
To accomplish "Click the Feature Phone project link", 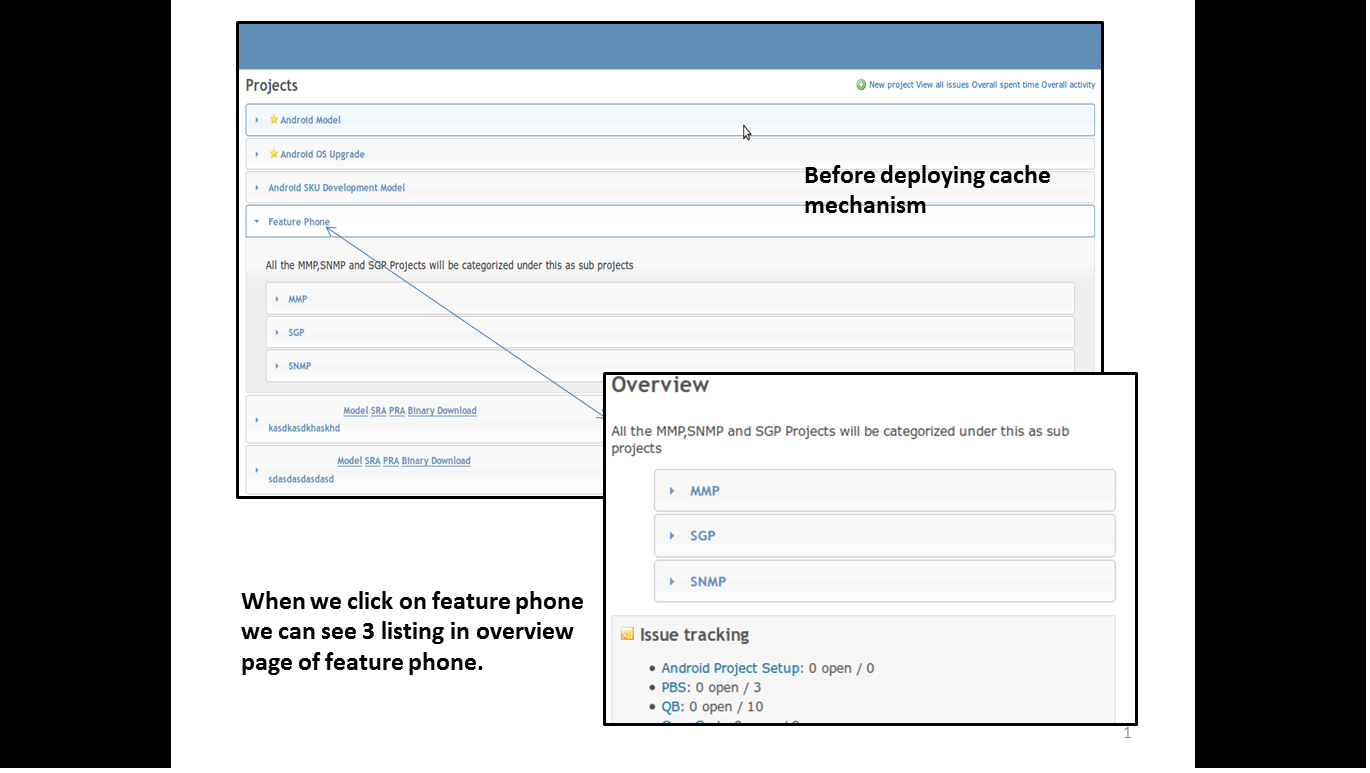I will click(299, 222).
